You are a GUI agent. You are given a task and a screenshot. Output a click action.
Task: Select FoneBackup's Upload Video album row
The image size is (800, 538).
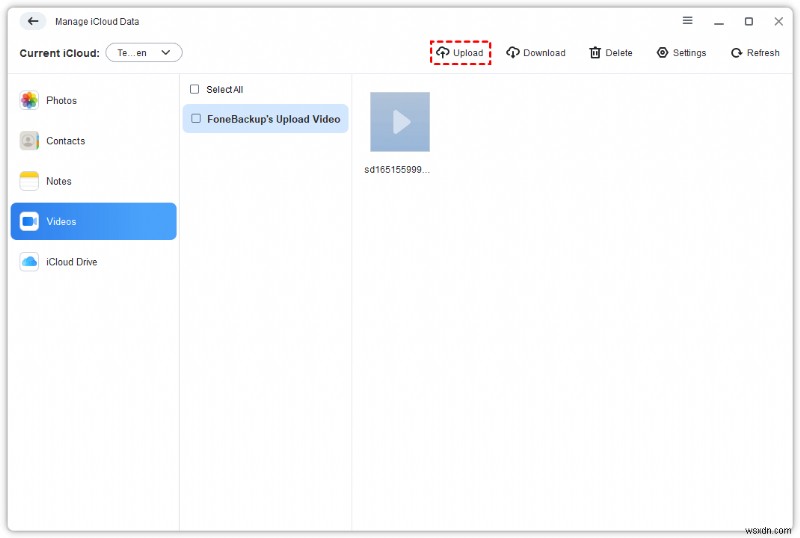tap(265, 118)
